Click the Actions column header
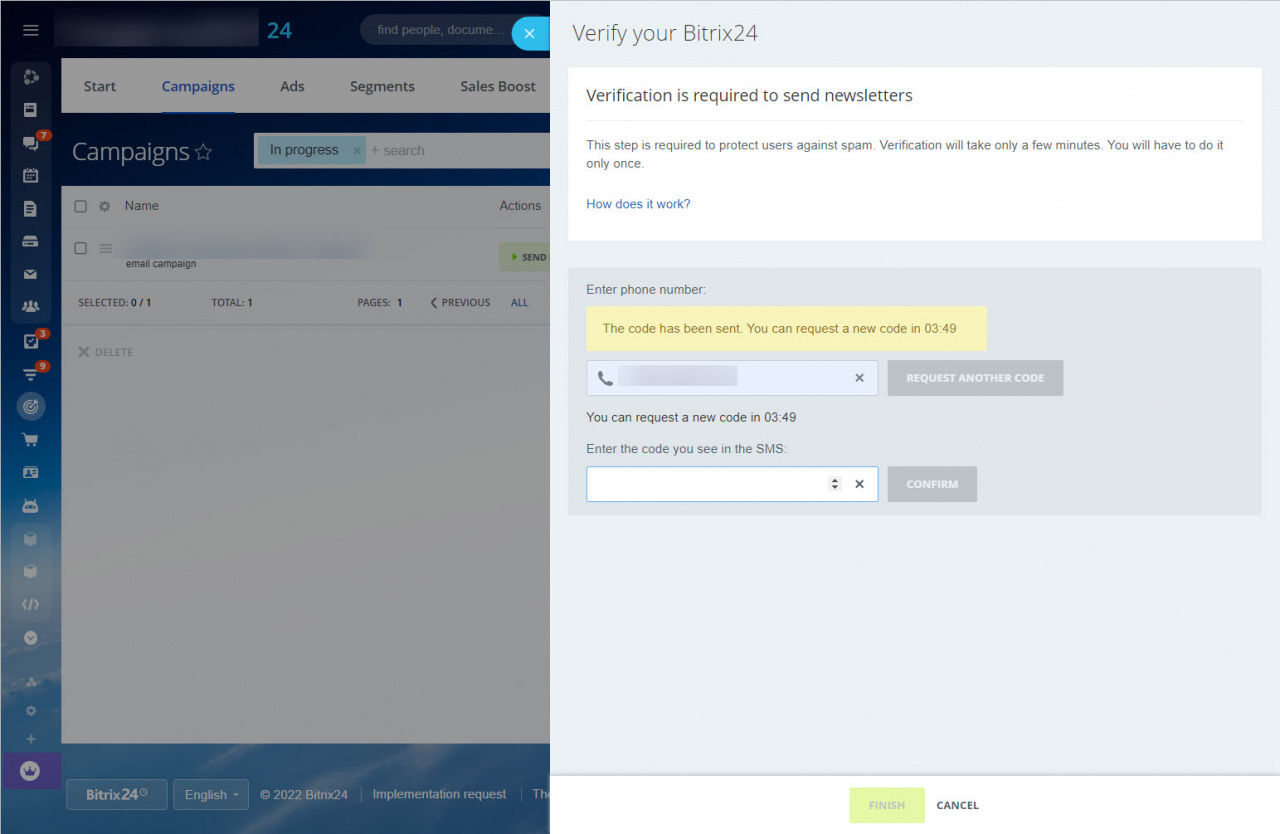This screenshot has width=1280, height=834. point(520,206)
